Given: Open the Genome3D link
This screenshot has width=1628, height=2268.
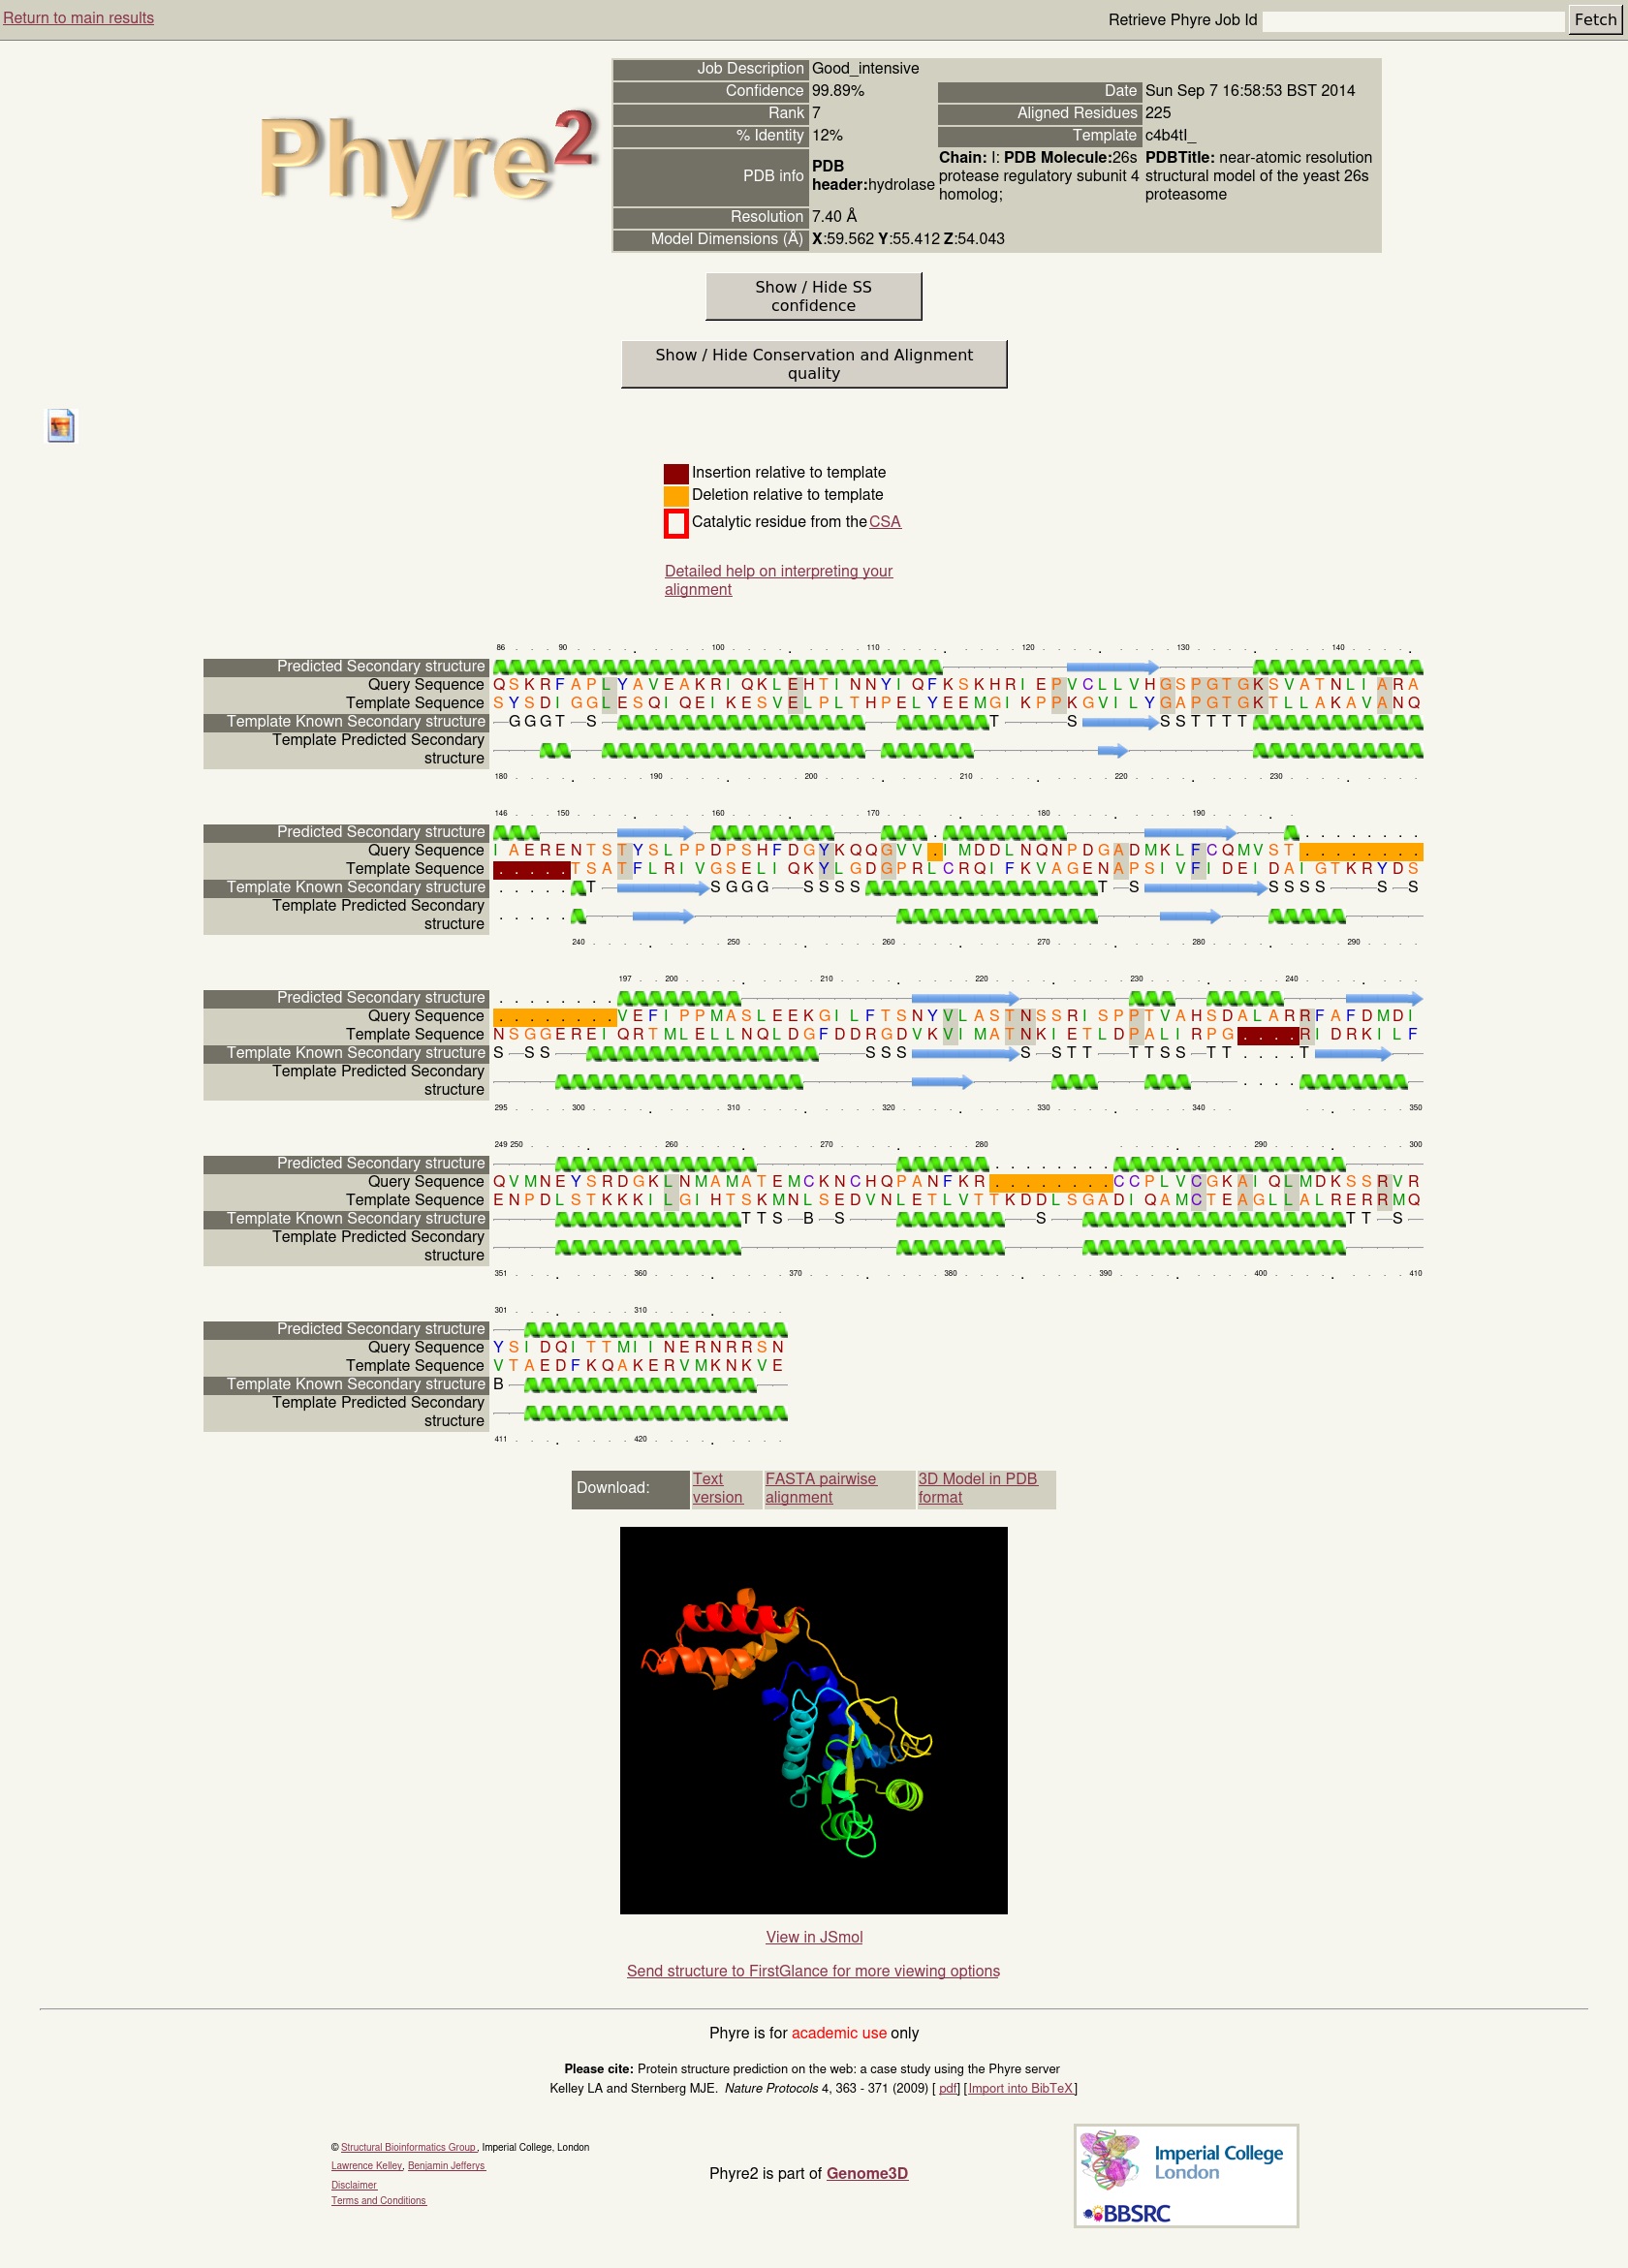Looking at the screenshot, I should click(867, 2174).
